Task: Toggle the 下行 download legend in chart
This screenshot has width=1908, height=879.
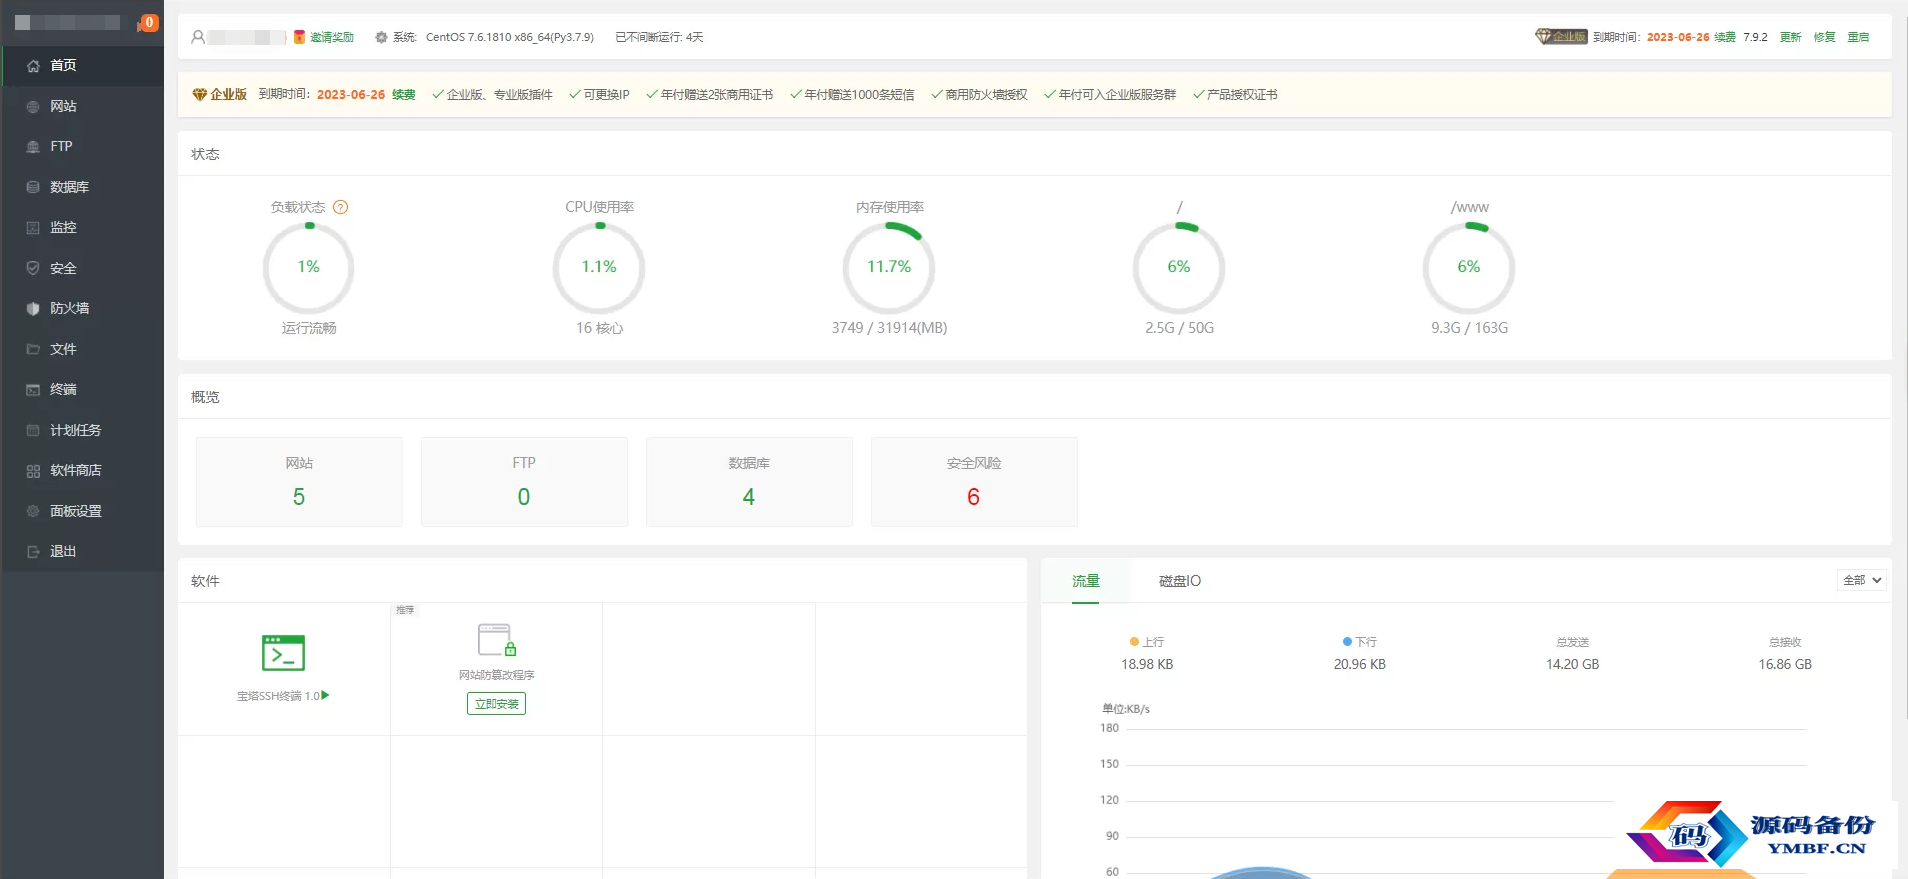Action: tap(1360, 642)
